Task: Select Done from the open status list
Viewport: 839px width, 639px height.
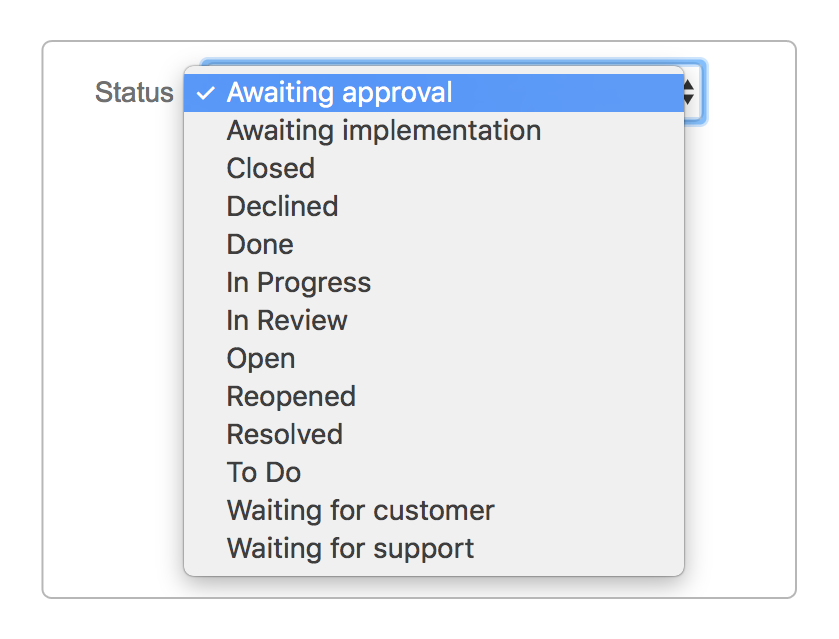Action: tap(259, 244)
